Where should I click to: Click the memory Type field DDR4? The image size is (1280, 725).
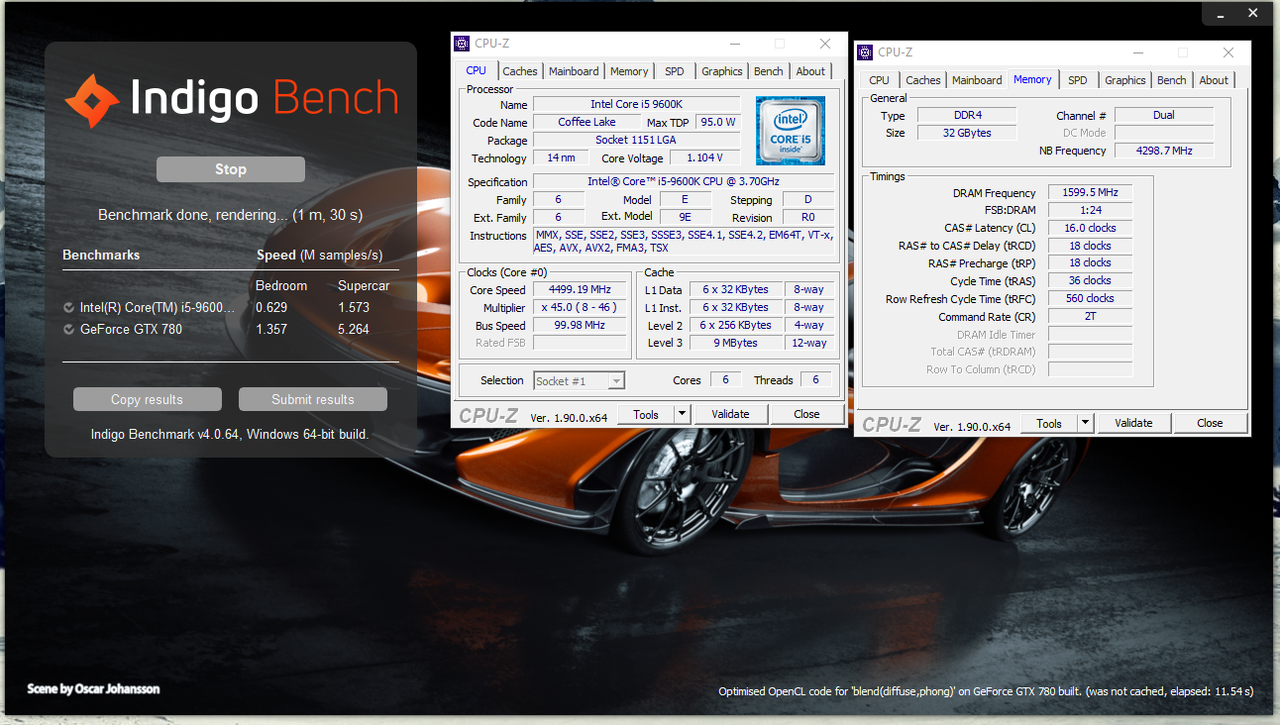point(968,115)
